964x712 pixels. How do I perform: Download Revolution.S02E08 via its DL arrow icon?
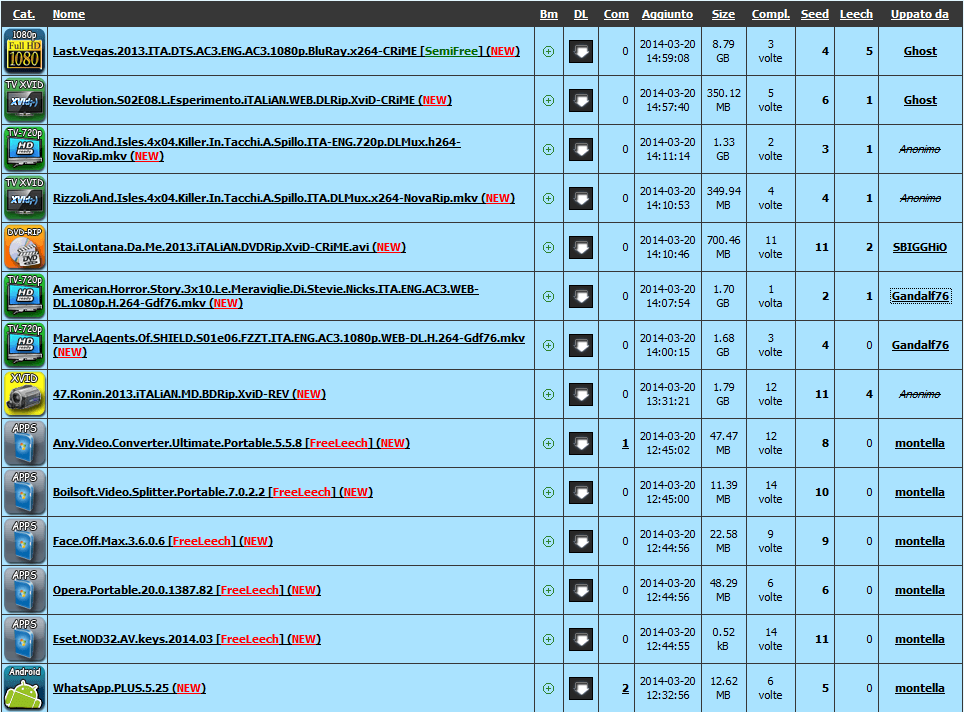coord(580,100)
